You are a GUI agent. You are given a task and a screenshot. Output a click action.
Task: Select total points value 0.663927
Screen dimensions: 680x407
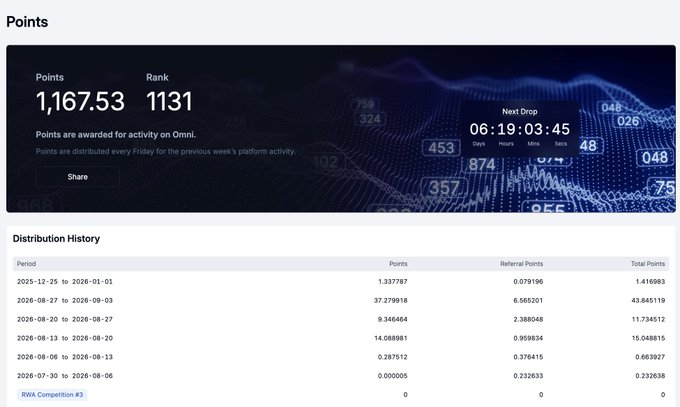[x=650, y=357]
